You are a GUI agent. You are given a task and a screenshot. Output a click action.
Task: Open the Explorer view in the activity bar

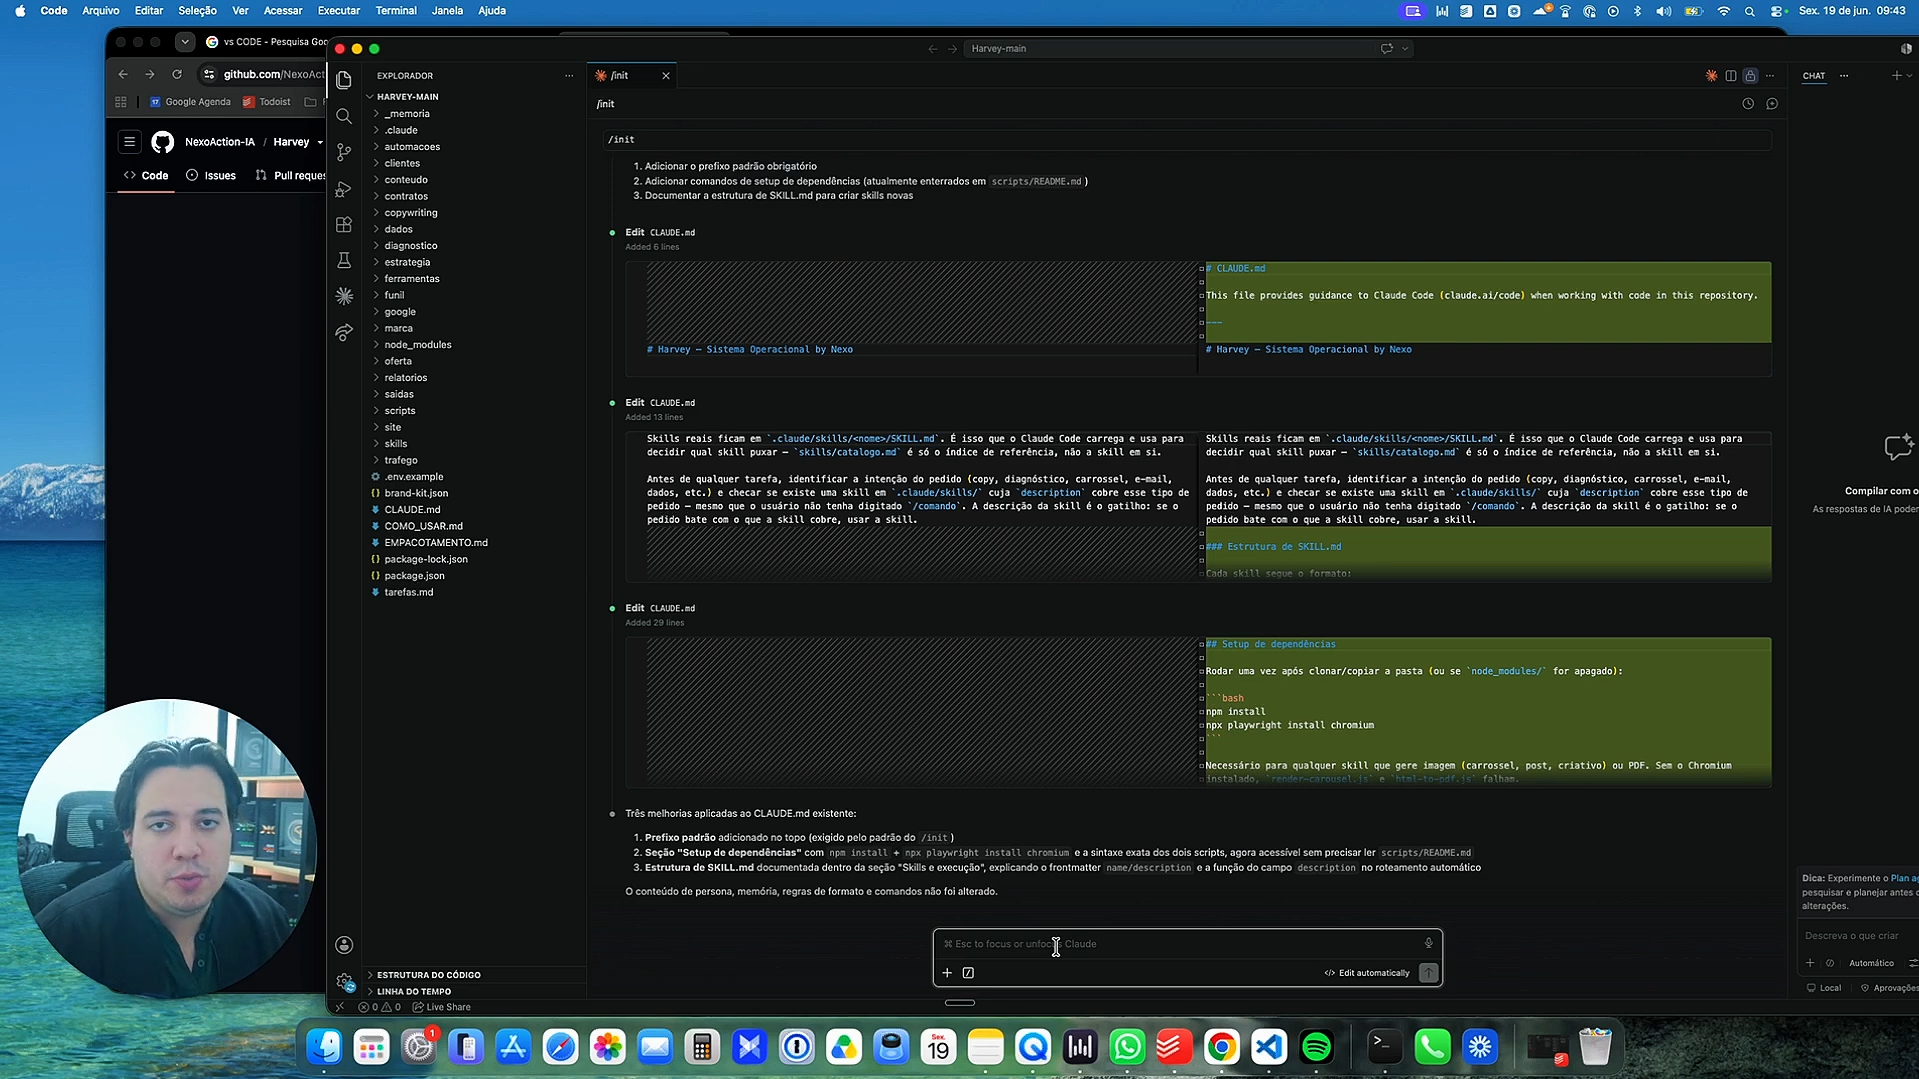(344, 80)
